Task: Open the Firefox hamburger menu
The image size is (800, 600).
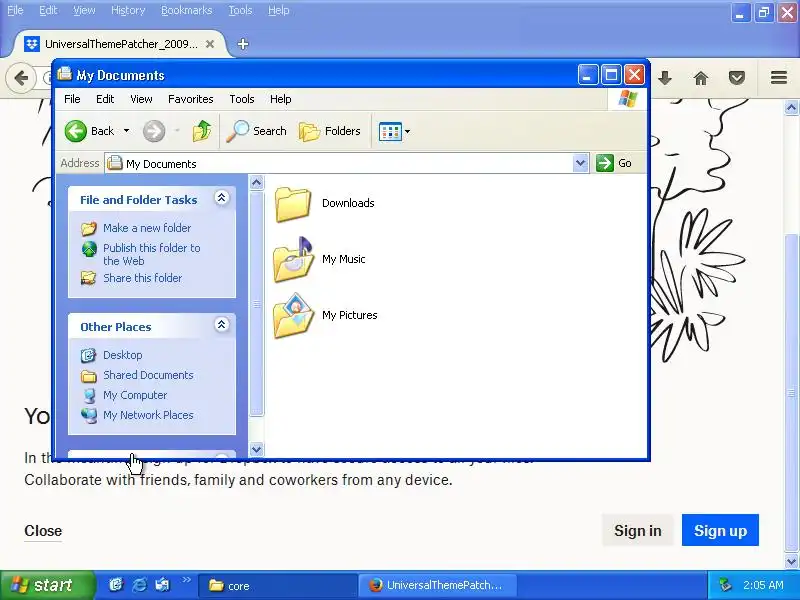Action: tap(779, 78)
